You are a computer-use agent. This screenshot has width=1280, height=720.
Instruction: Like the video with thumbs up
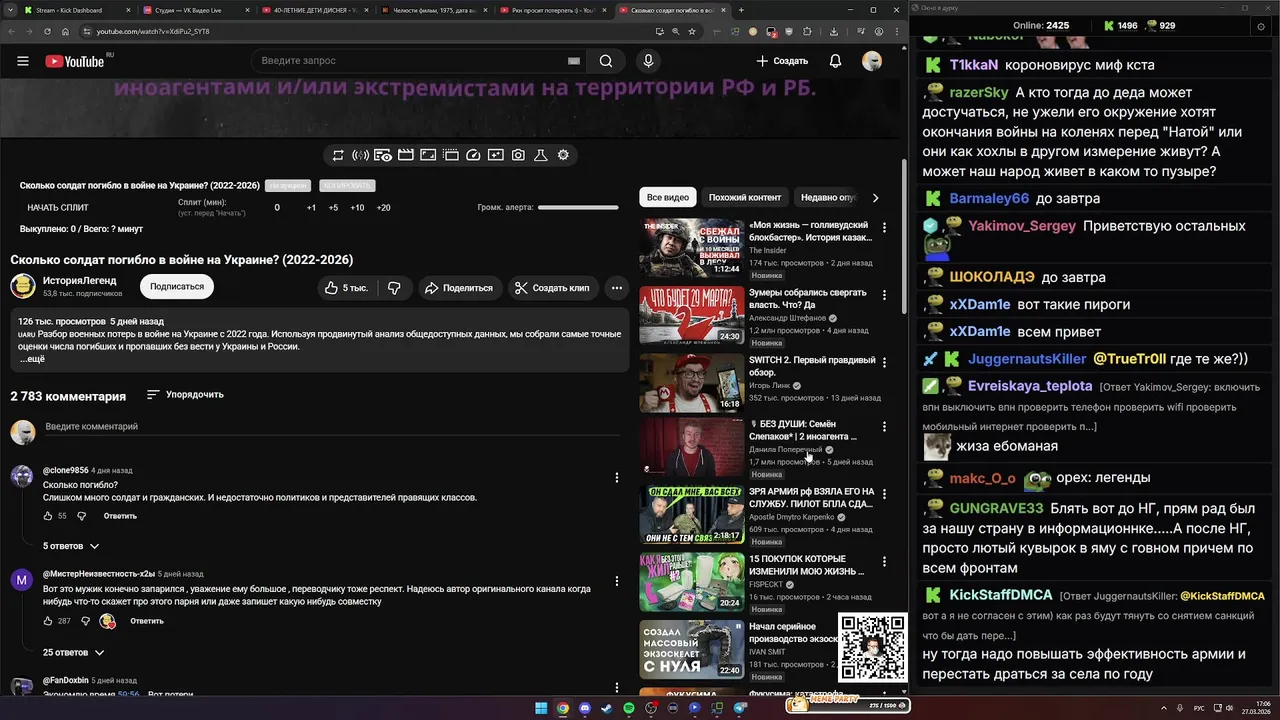(x=346, y=288)
